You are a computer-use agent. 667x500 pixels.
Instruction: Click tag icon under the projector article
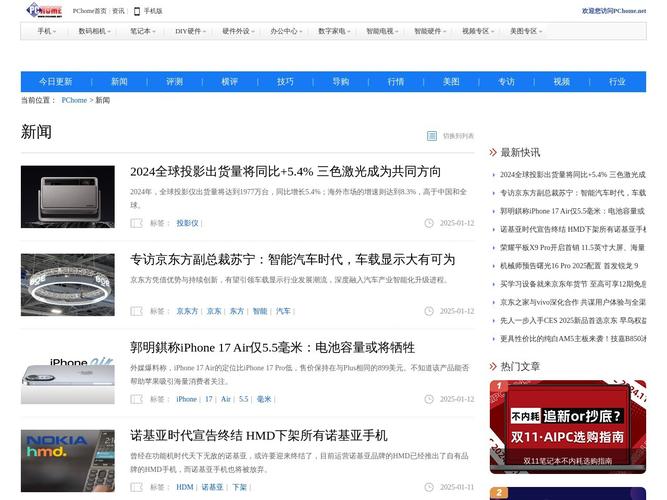136,223
